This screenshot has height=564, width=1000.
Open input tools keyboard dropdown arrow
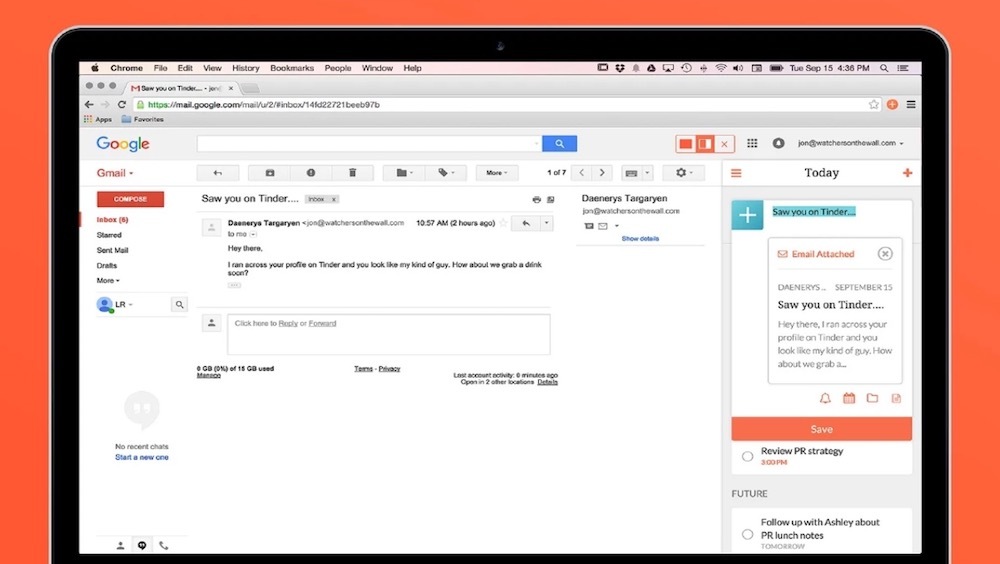click(647, 173)
